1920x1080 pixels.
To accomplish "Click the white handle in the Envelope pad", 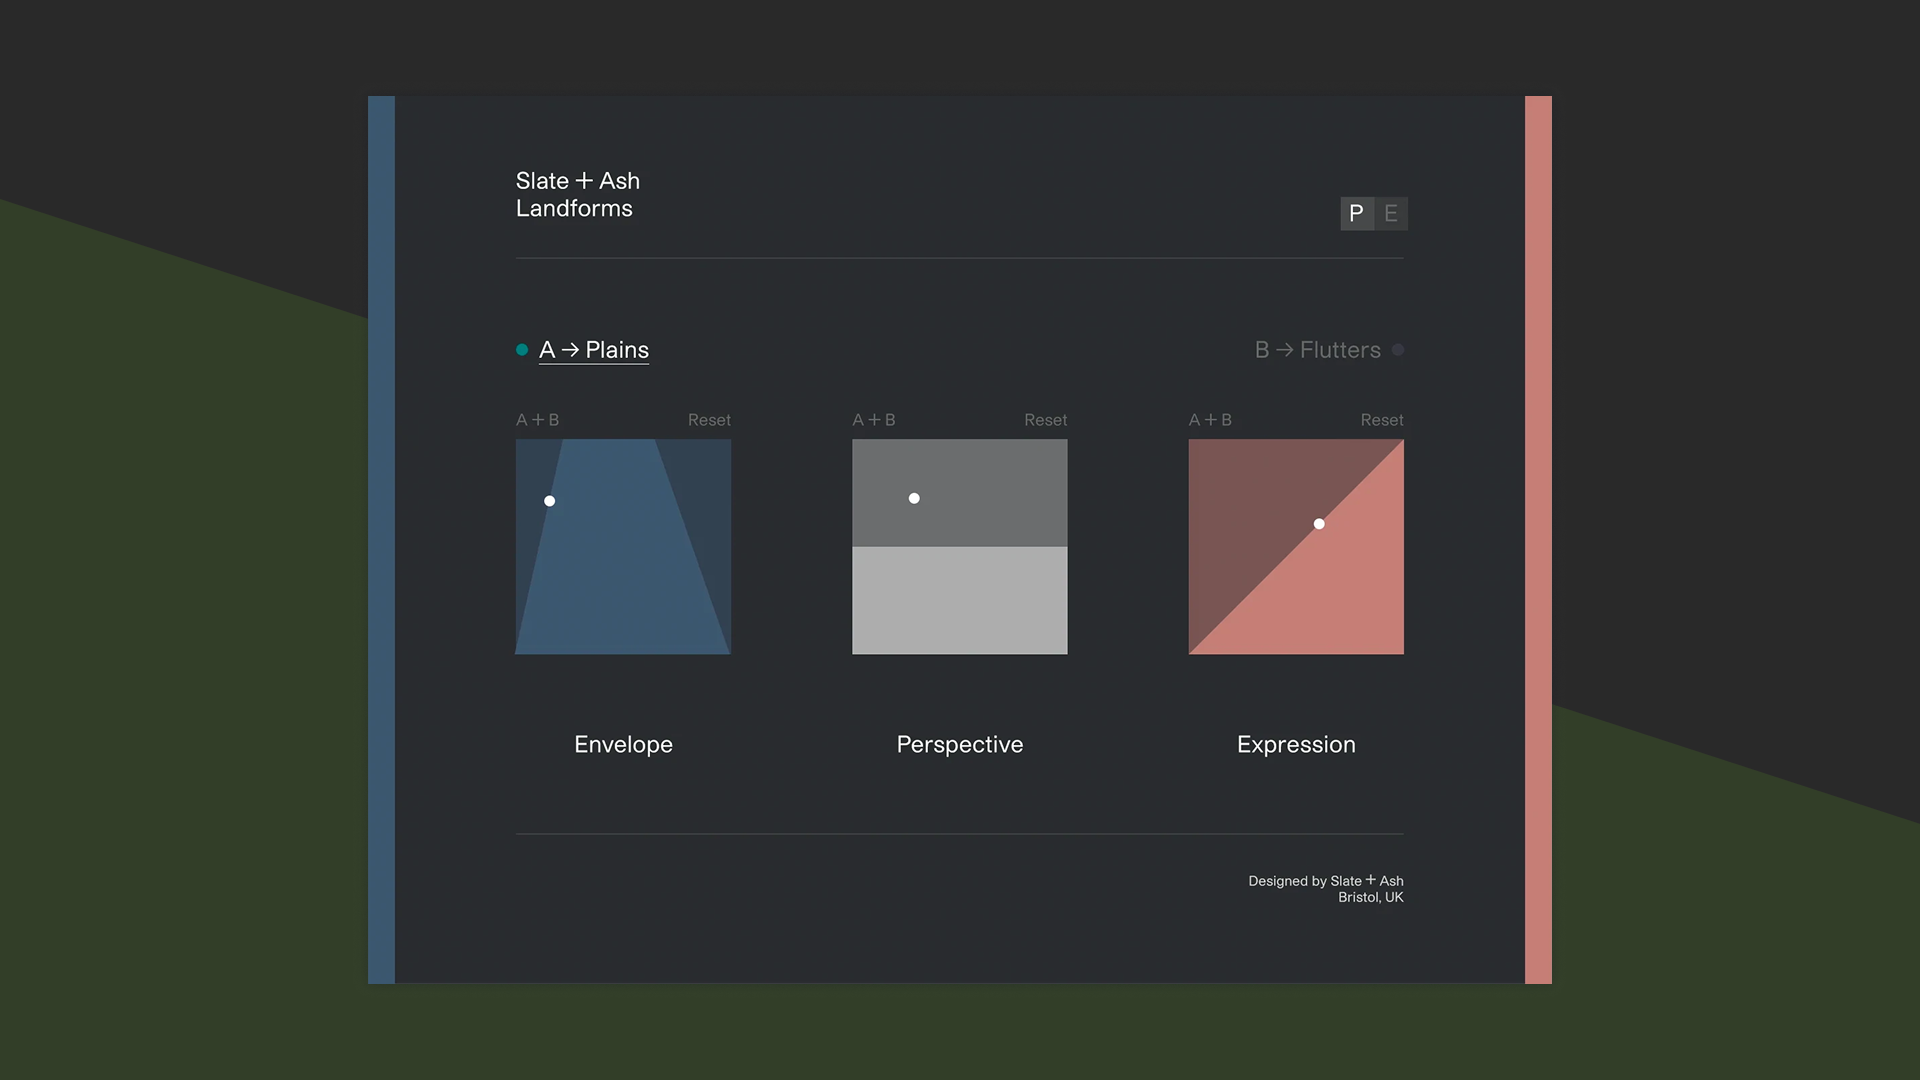I will (x=550, y=501).
